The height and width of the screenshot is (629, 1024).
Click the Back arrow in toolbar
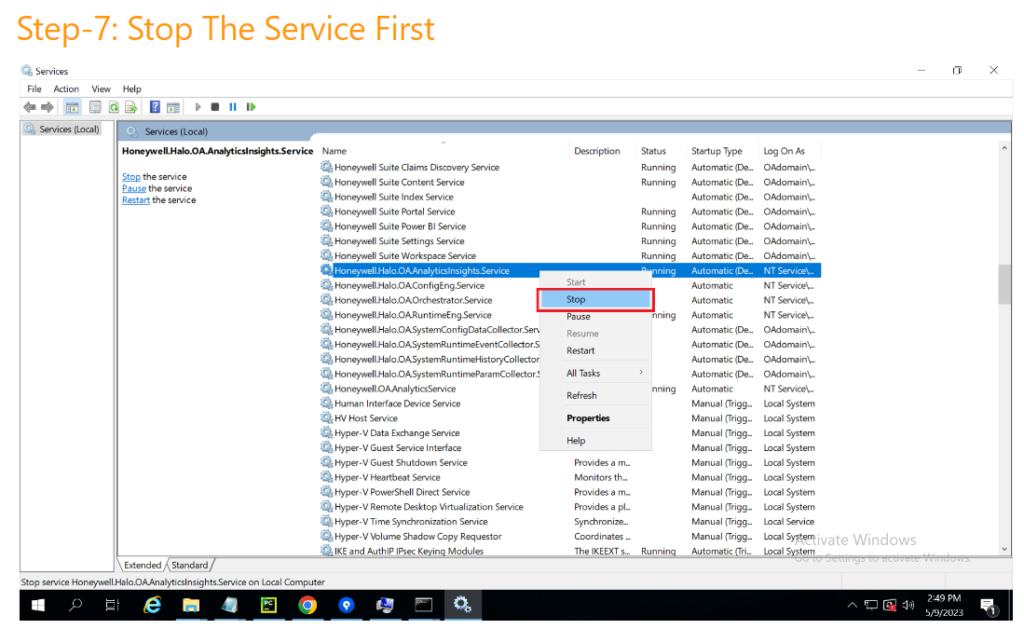coord(30,107)
